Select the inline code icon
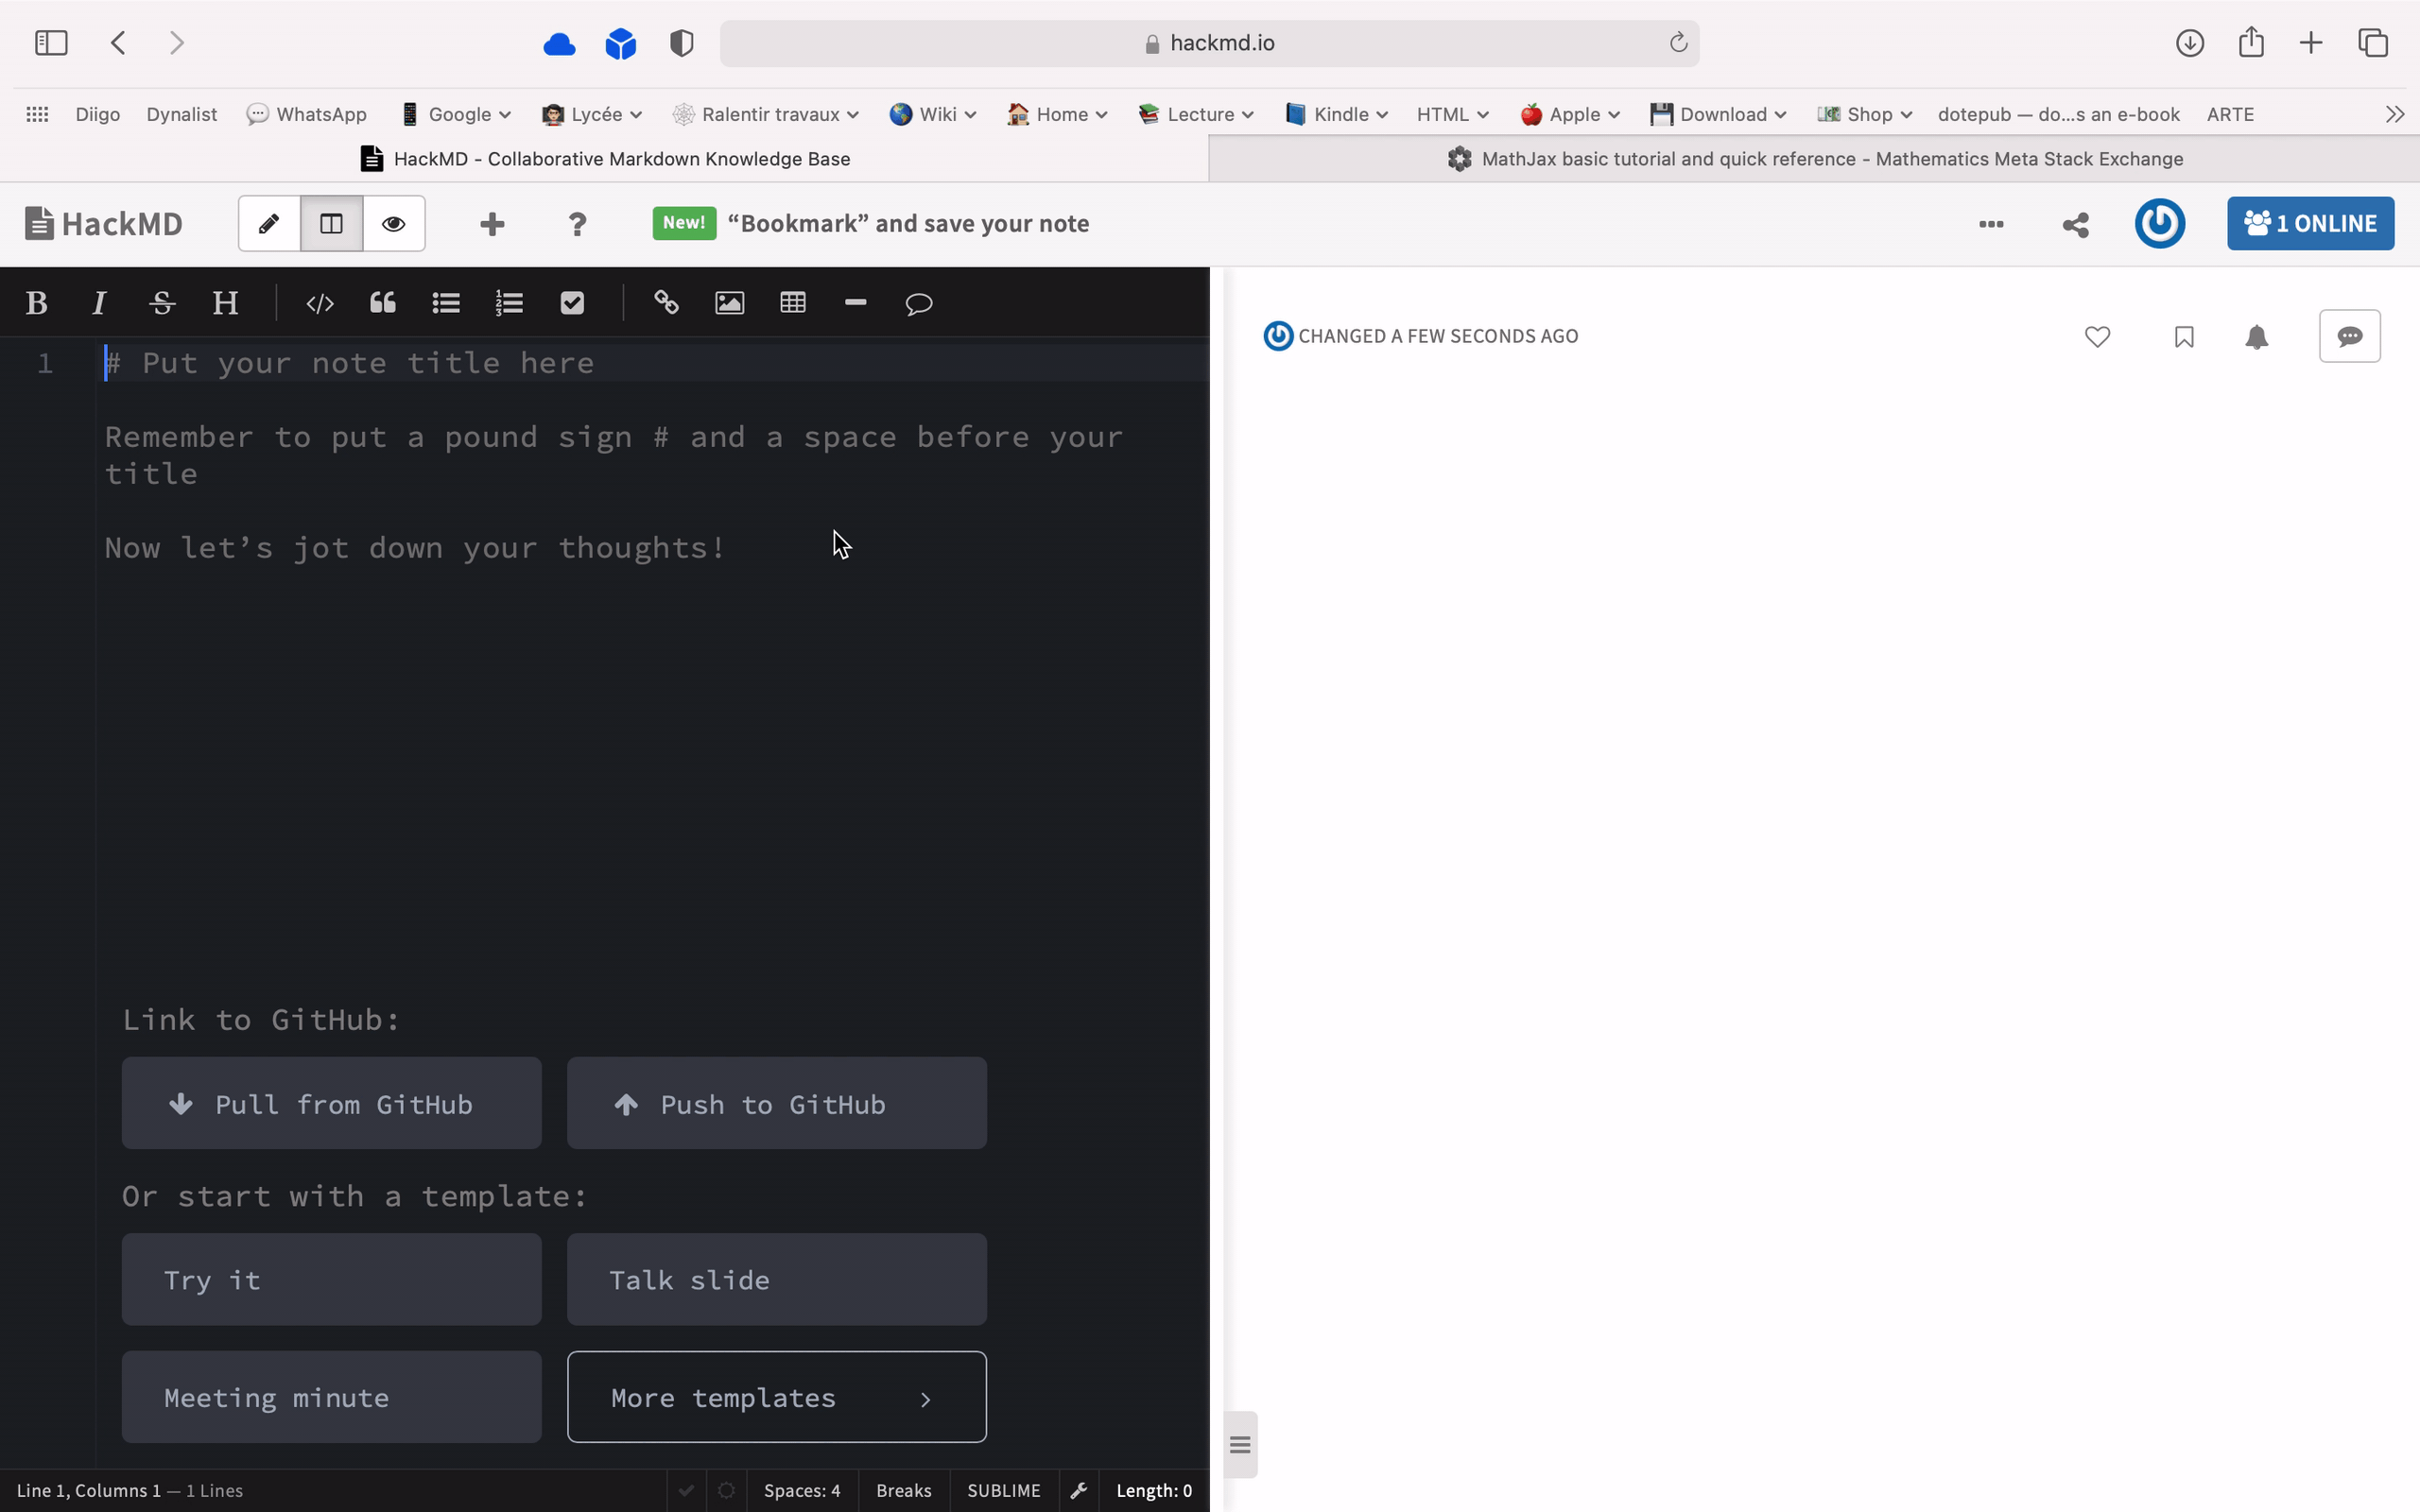 point(319,303)
